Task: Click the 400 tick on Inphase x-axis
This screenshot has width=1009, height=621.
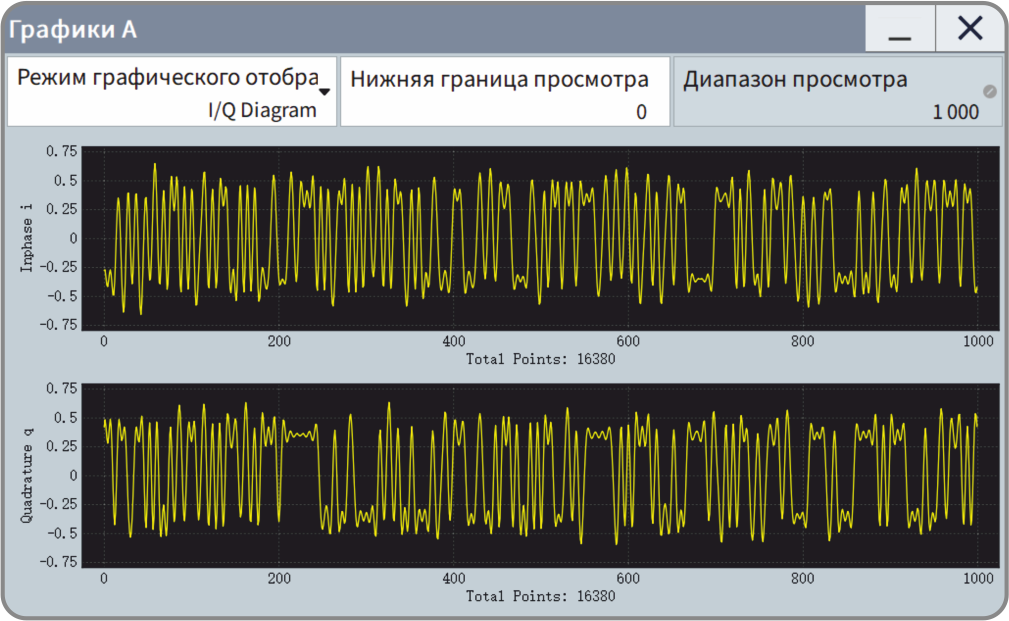Action: [454, 341]
